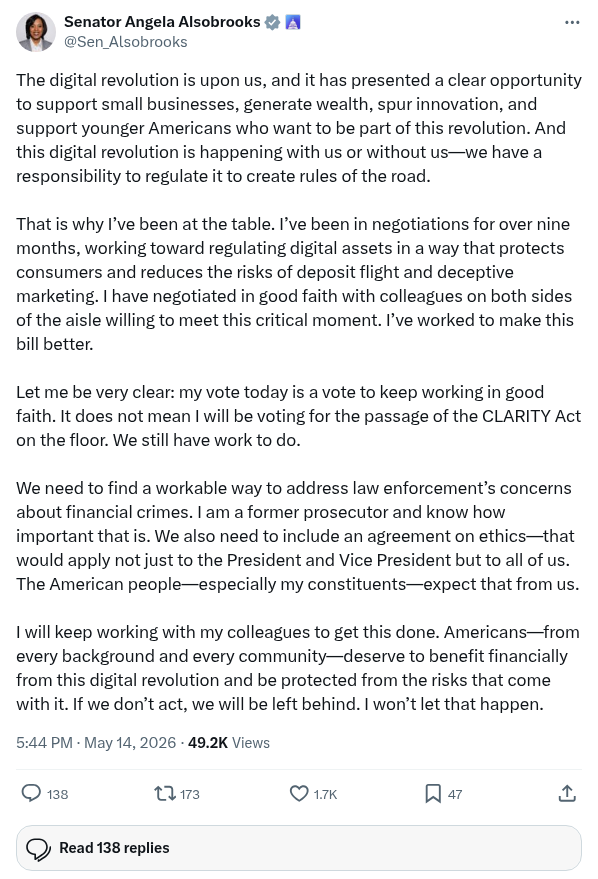Open the Read 138 replies button
598x879 pixels.
[299, 848]
